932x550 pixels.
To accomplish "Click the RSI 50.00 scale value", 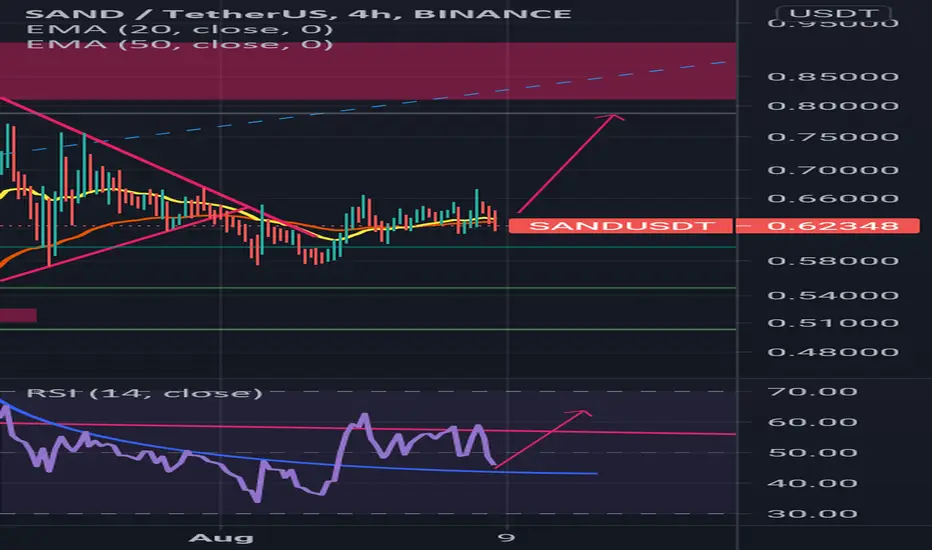I will click(812, 454).
